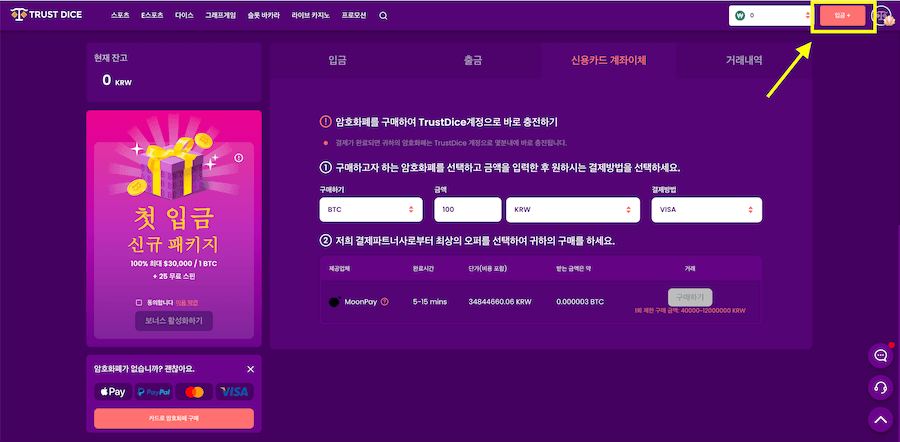The image size is (900, 442).
Task: Open the VISA payment method dropdown
Action: (x=707, y=210)
